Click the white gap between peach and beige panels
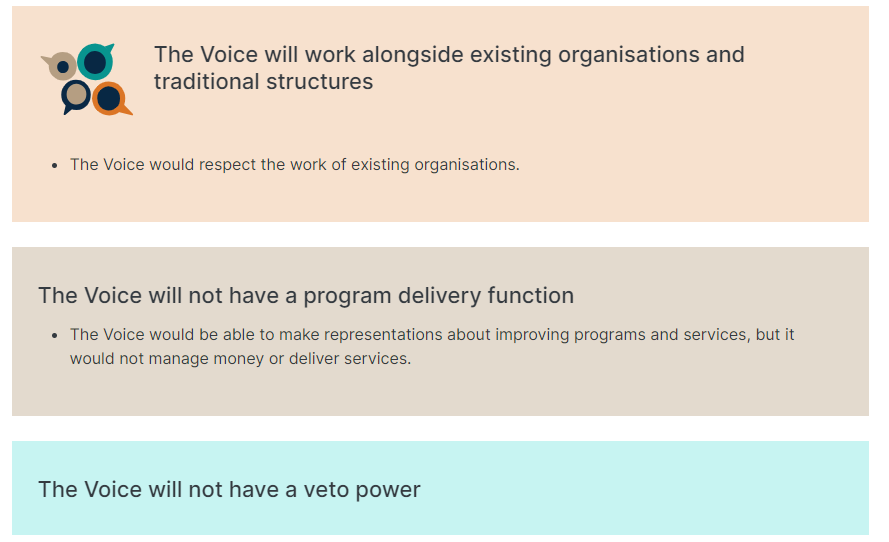Screen dimensions: 889x542 [441, 234]
